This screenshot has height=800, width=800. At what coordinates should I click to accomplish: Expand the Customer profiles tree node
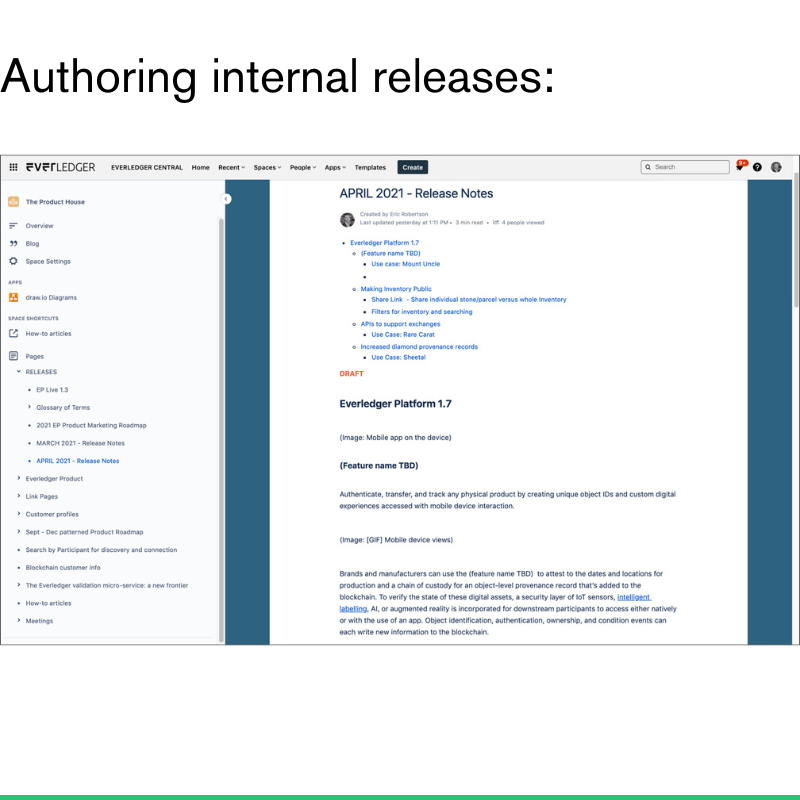19,514
